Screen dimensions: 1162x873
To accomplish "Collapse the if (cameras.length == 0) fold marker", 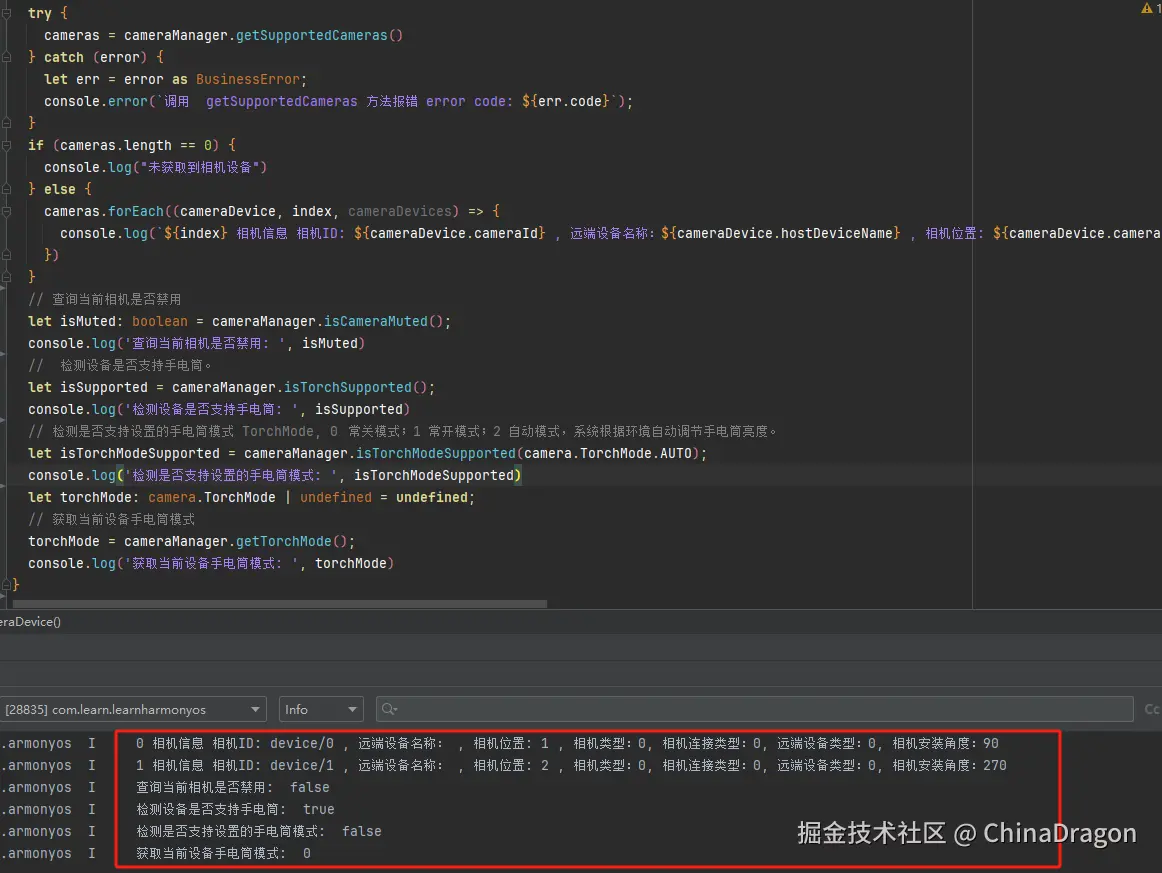I will click(6, 145).
